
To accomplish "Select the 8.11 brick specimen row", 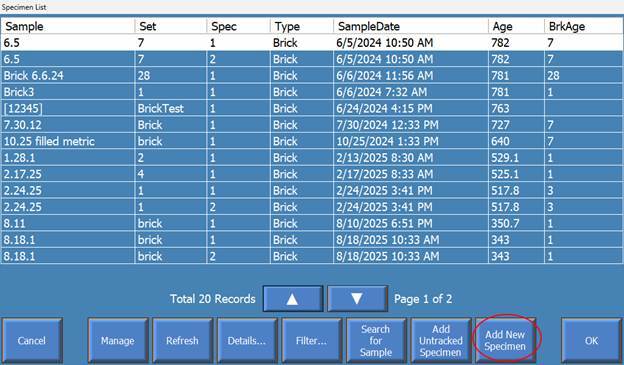I will (312, 223).
